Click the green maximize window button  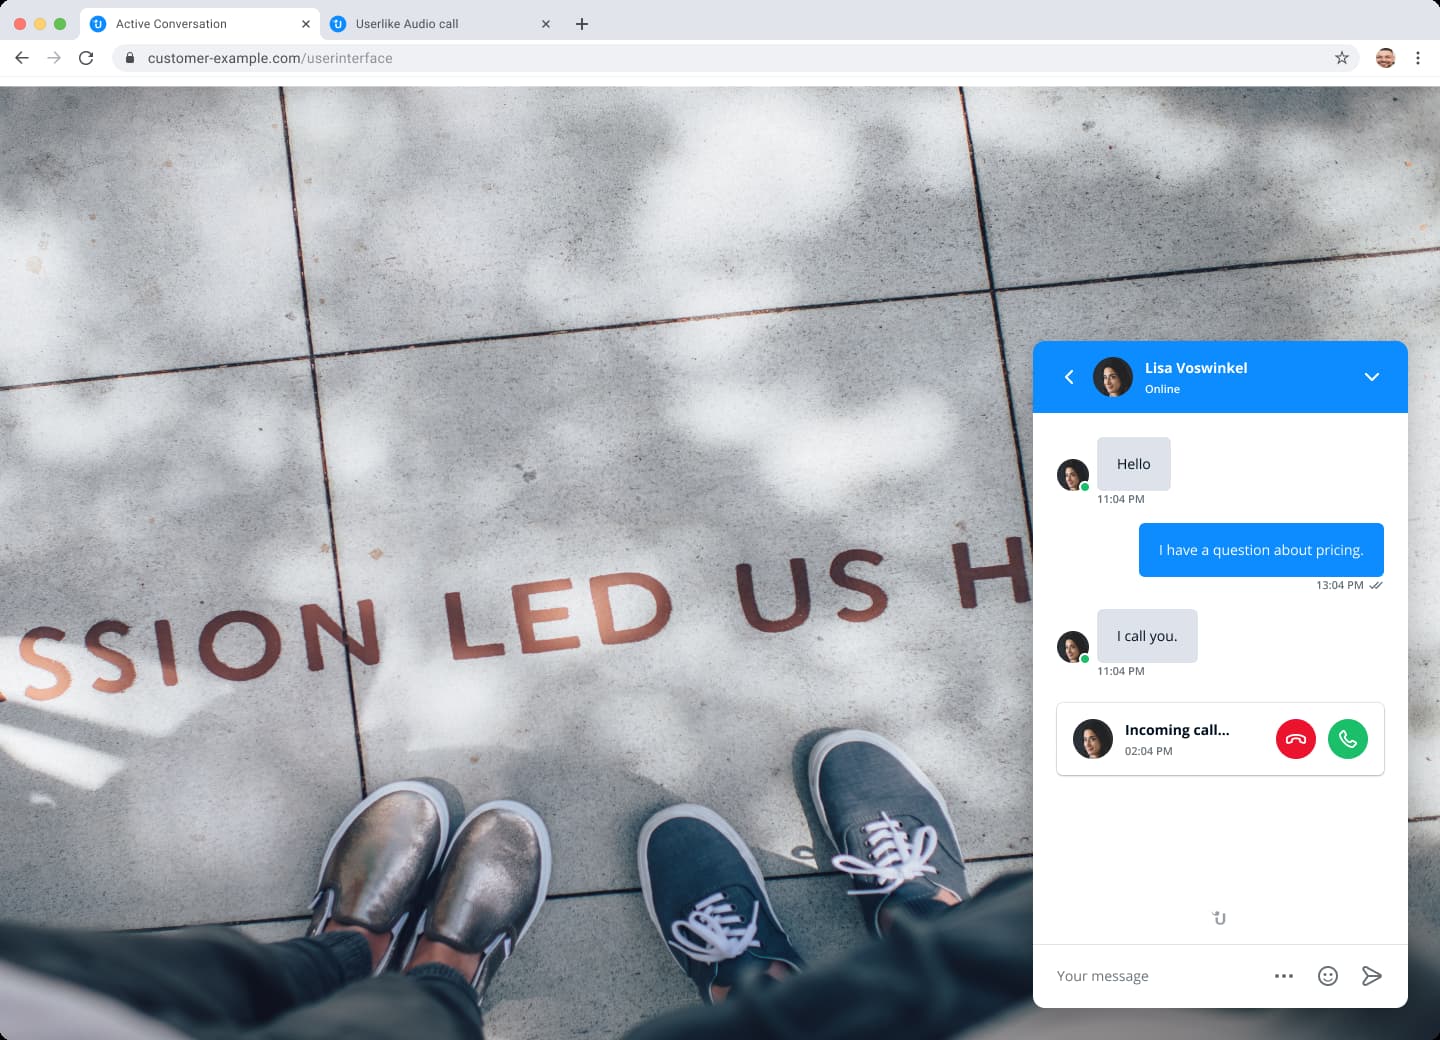(60, 24)
